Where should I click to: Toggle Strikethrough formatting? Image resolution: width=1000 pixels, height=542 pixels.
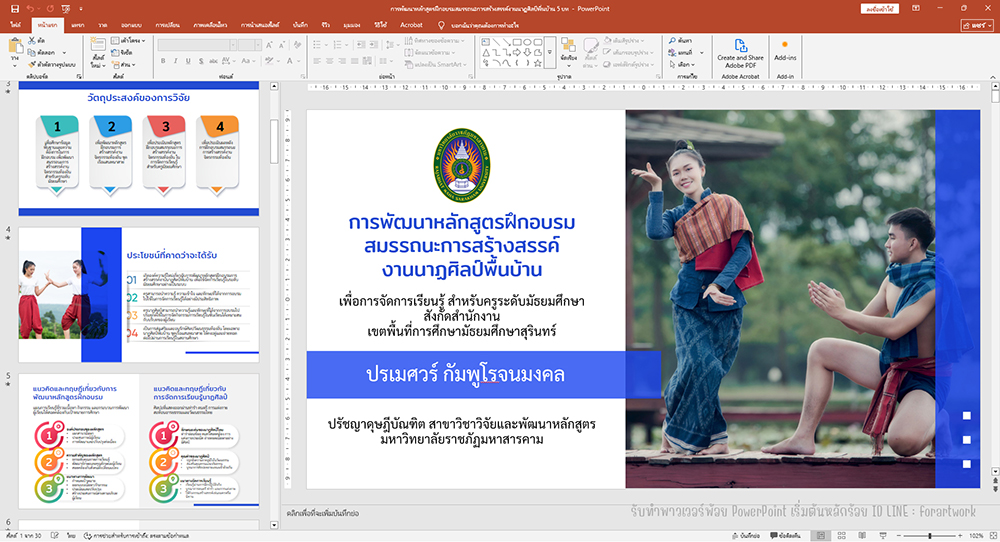coord(214,61)
